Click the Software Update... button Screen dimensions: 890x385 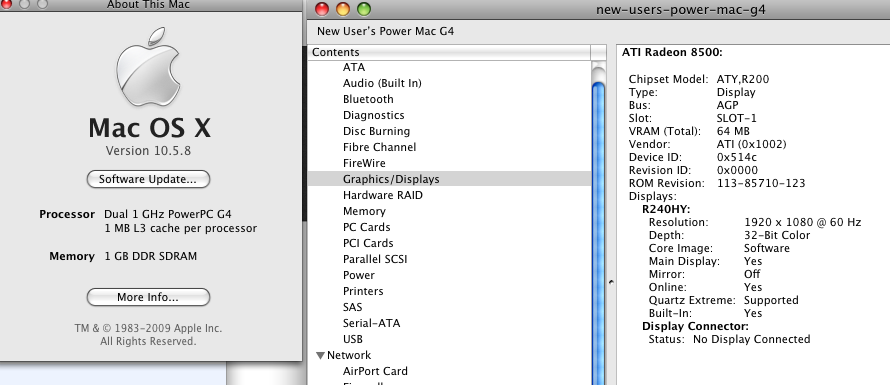(148, 179)
